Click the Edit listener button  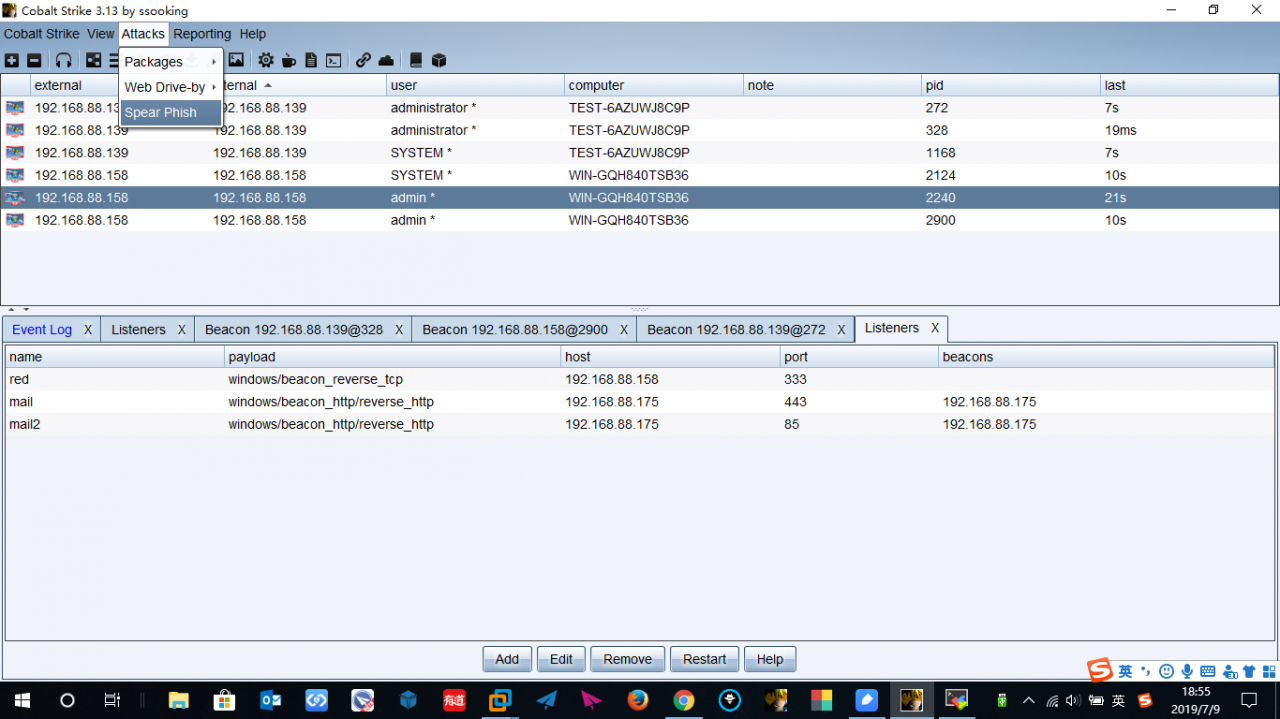coord(561,659)
